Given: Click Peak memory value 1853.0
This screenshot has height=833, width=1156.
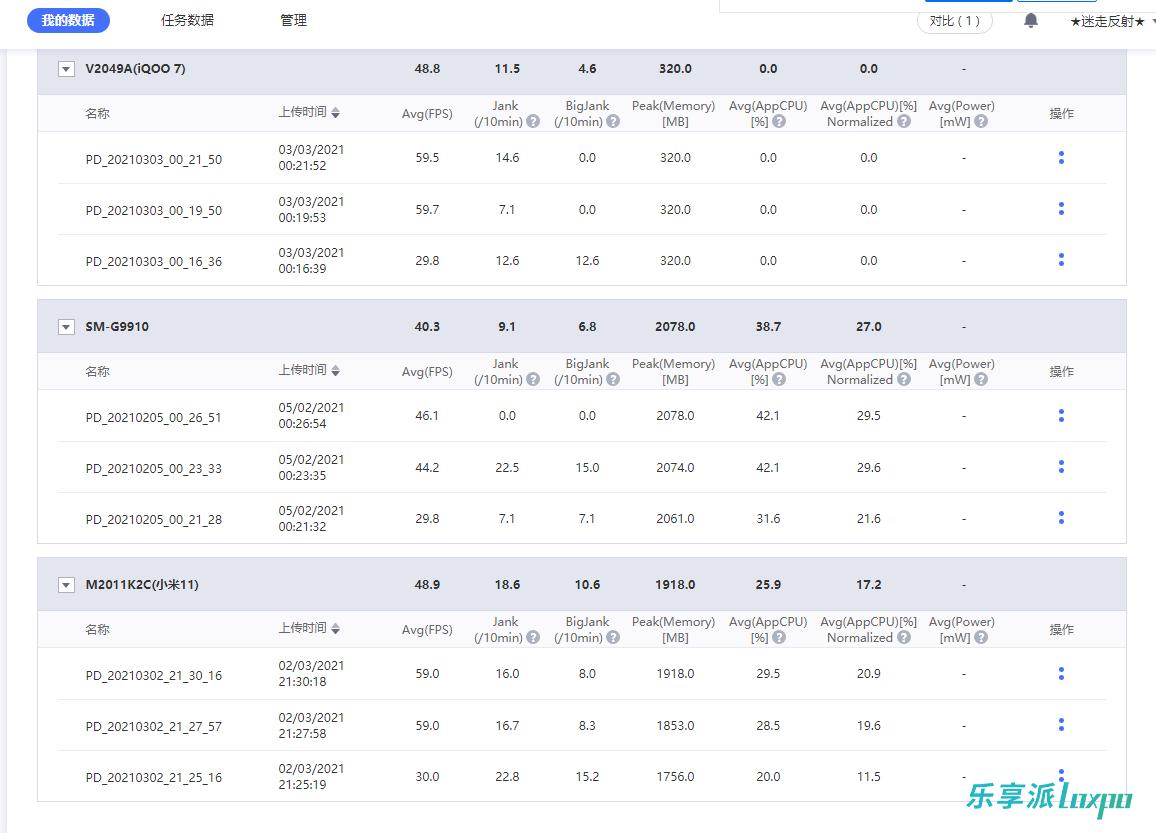Looking at the screenshot, I should coord(675,725).
